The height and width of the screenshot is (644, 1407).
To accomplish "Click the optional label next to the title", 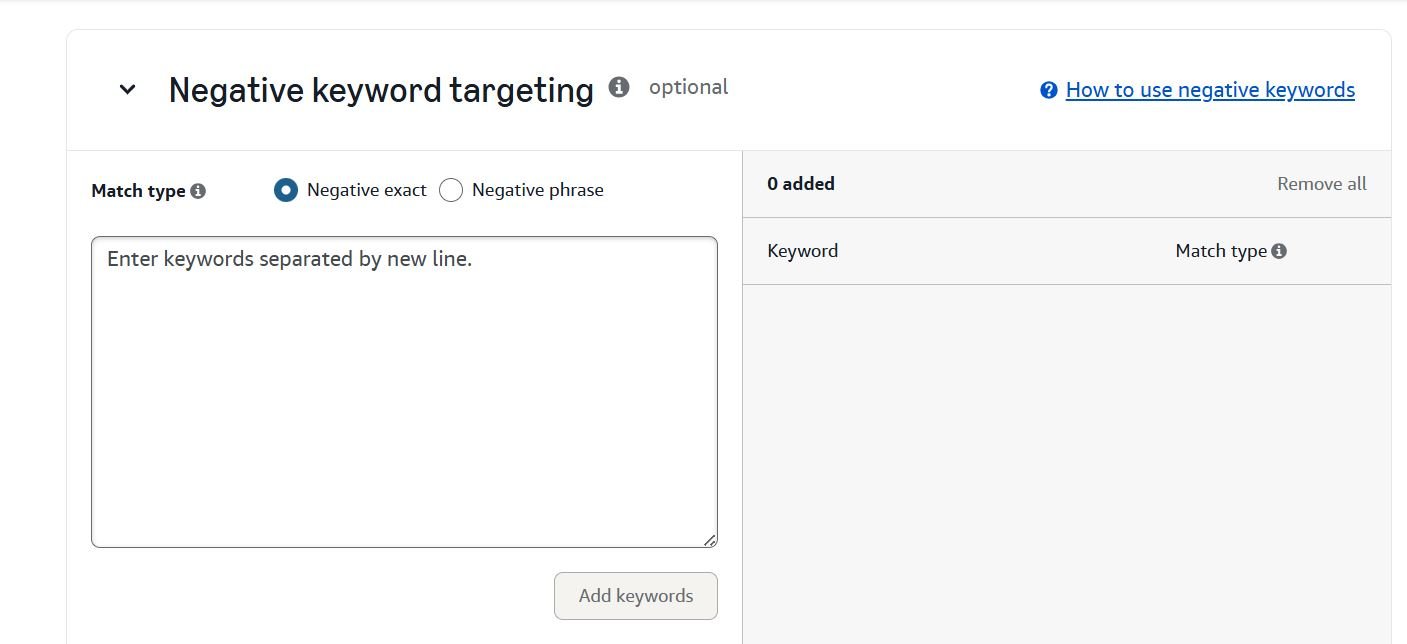I will click(x=688, y=87).
